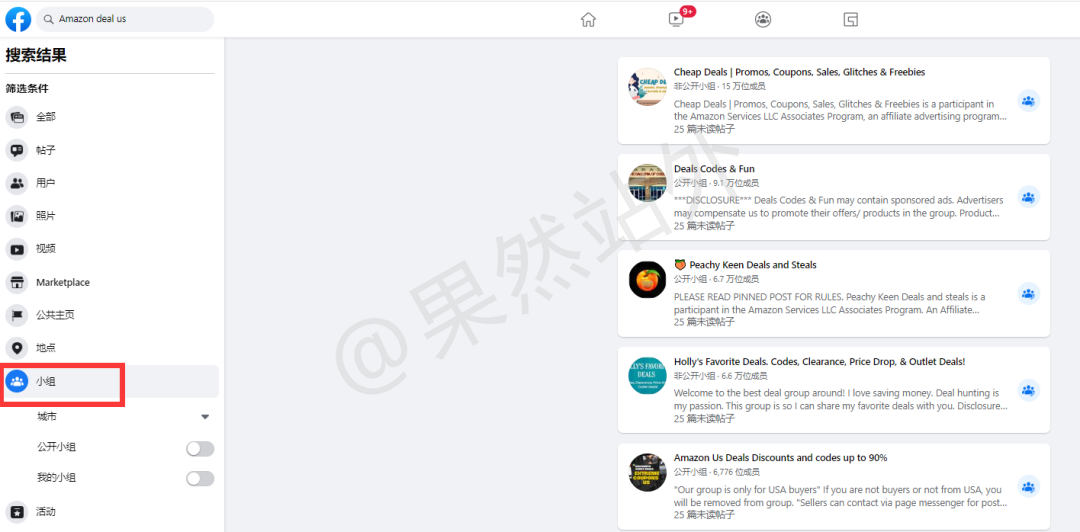This screenshot has height=532, width=1080.
Task: Select the 地点 location pin icon
Action: tap(17, 349)
